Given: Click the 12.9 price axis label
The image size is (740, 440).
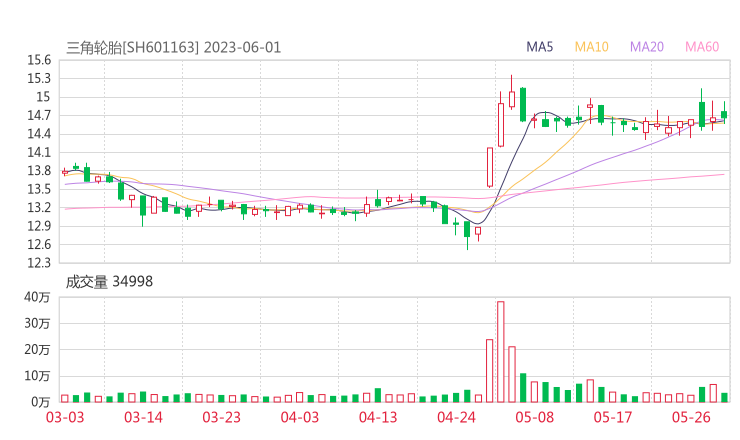Looking at the screenshot, I should 39,226.
